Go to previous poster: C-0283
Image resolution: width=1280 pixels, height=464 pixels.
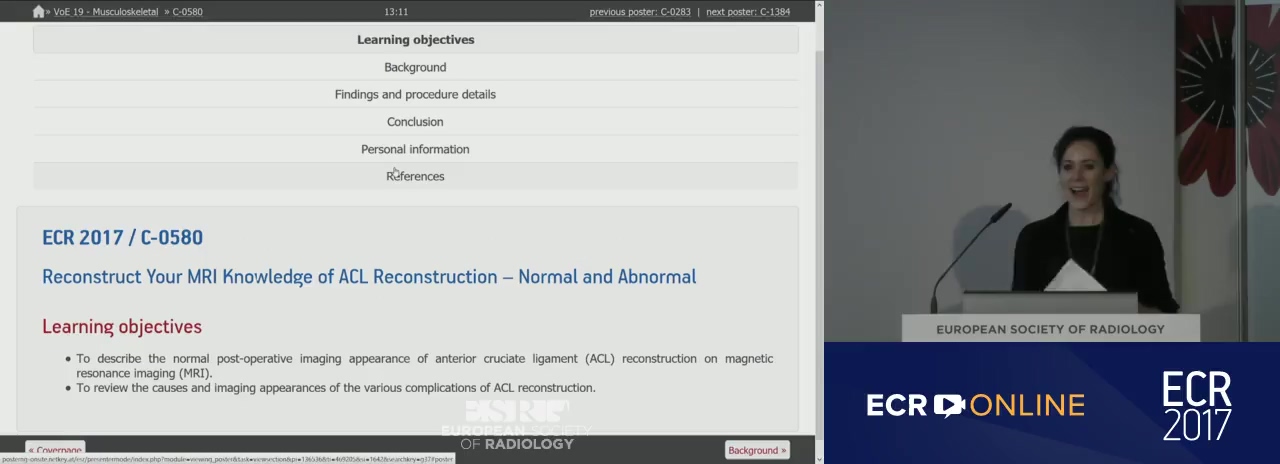pos(640,12)
